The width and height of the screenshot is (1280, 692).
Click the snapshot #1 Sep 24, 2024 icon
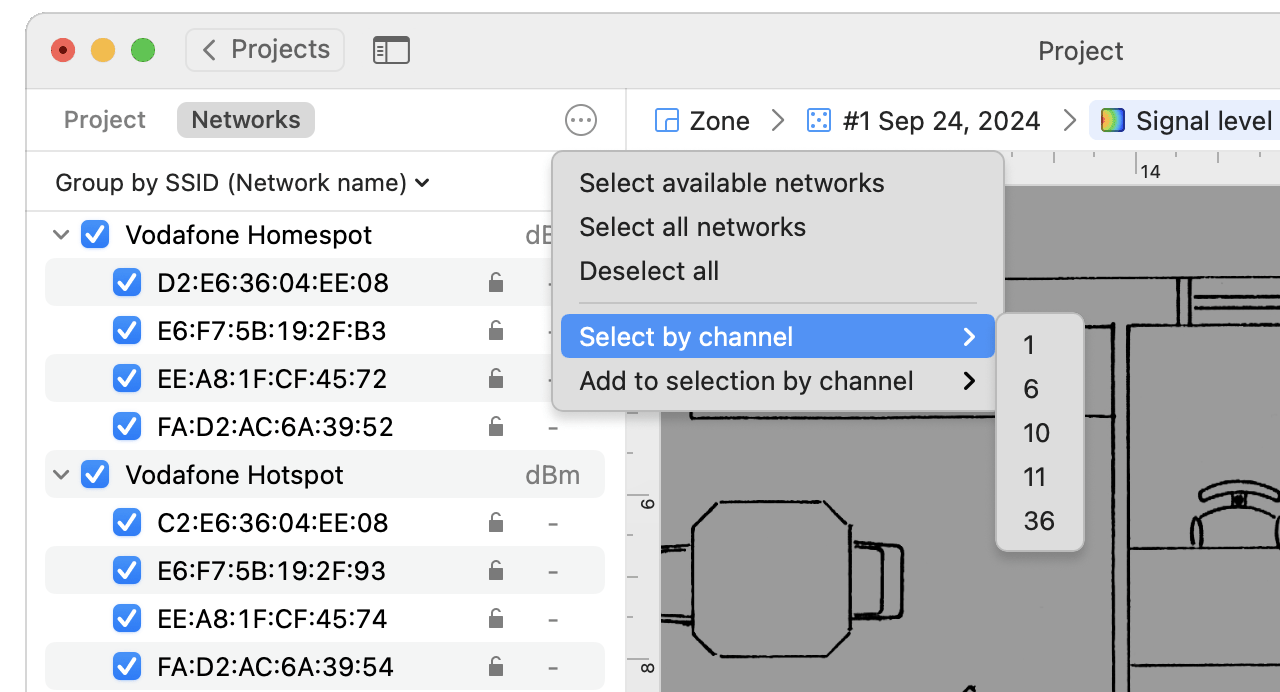pos(819,121)
